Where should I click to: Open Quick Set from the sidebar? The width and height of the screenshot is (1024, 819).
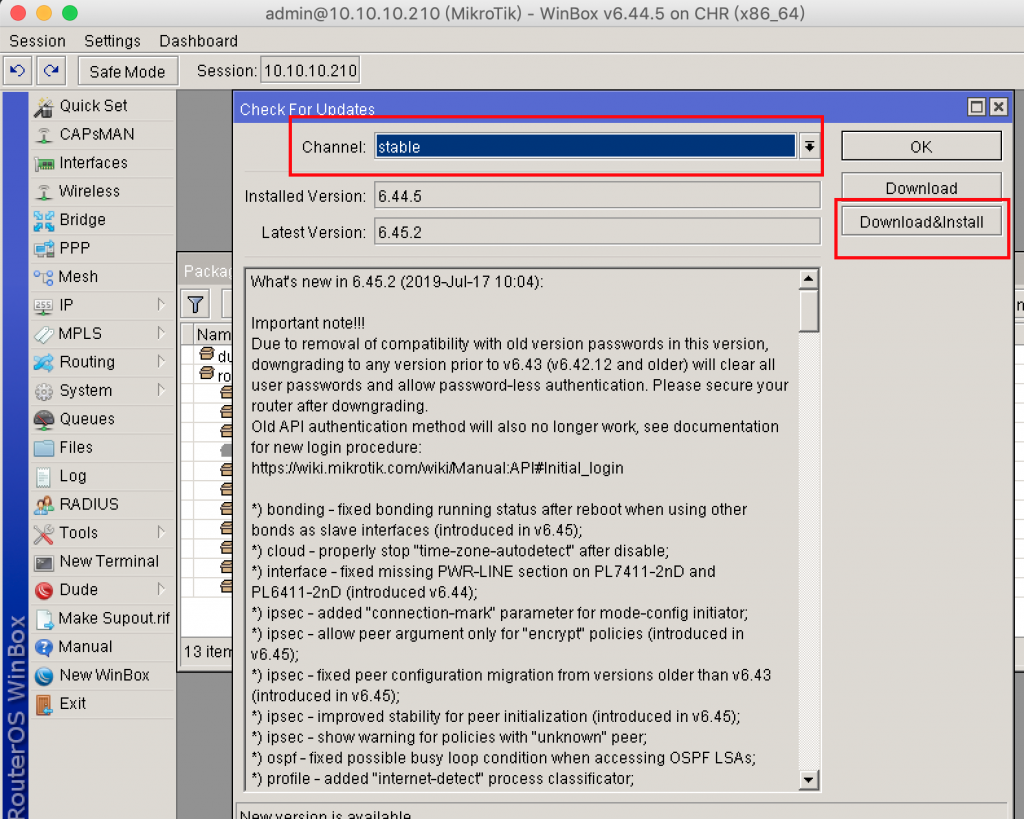103,106
